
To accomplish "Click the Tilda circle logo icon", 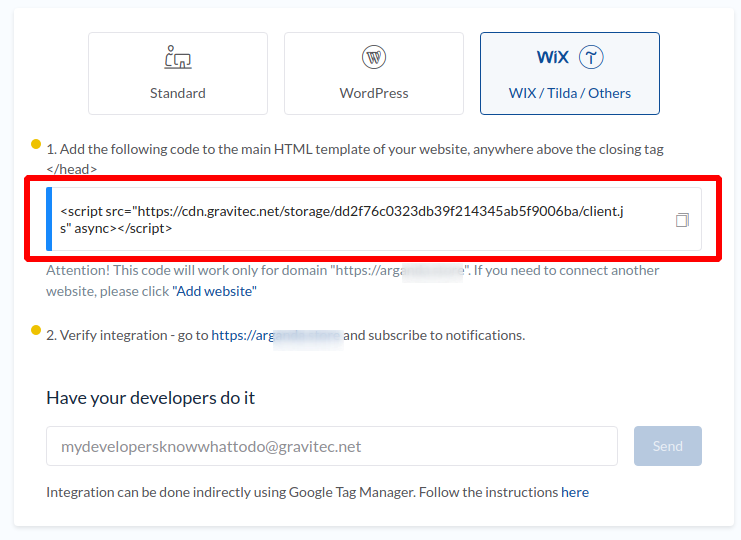I will coord(591,57).
